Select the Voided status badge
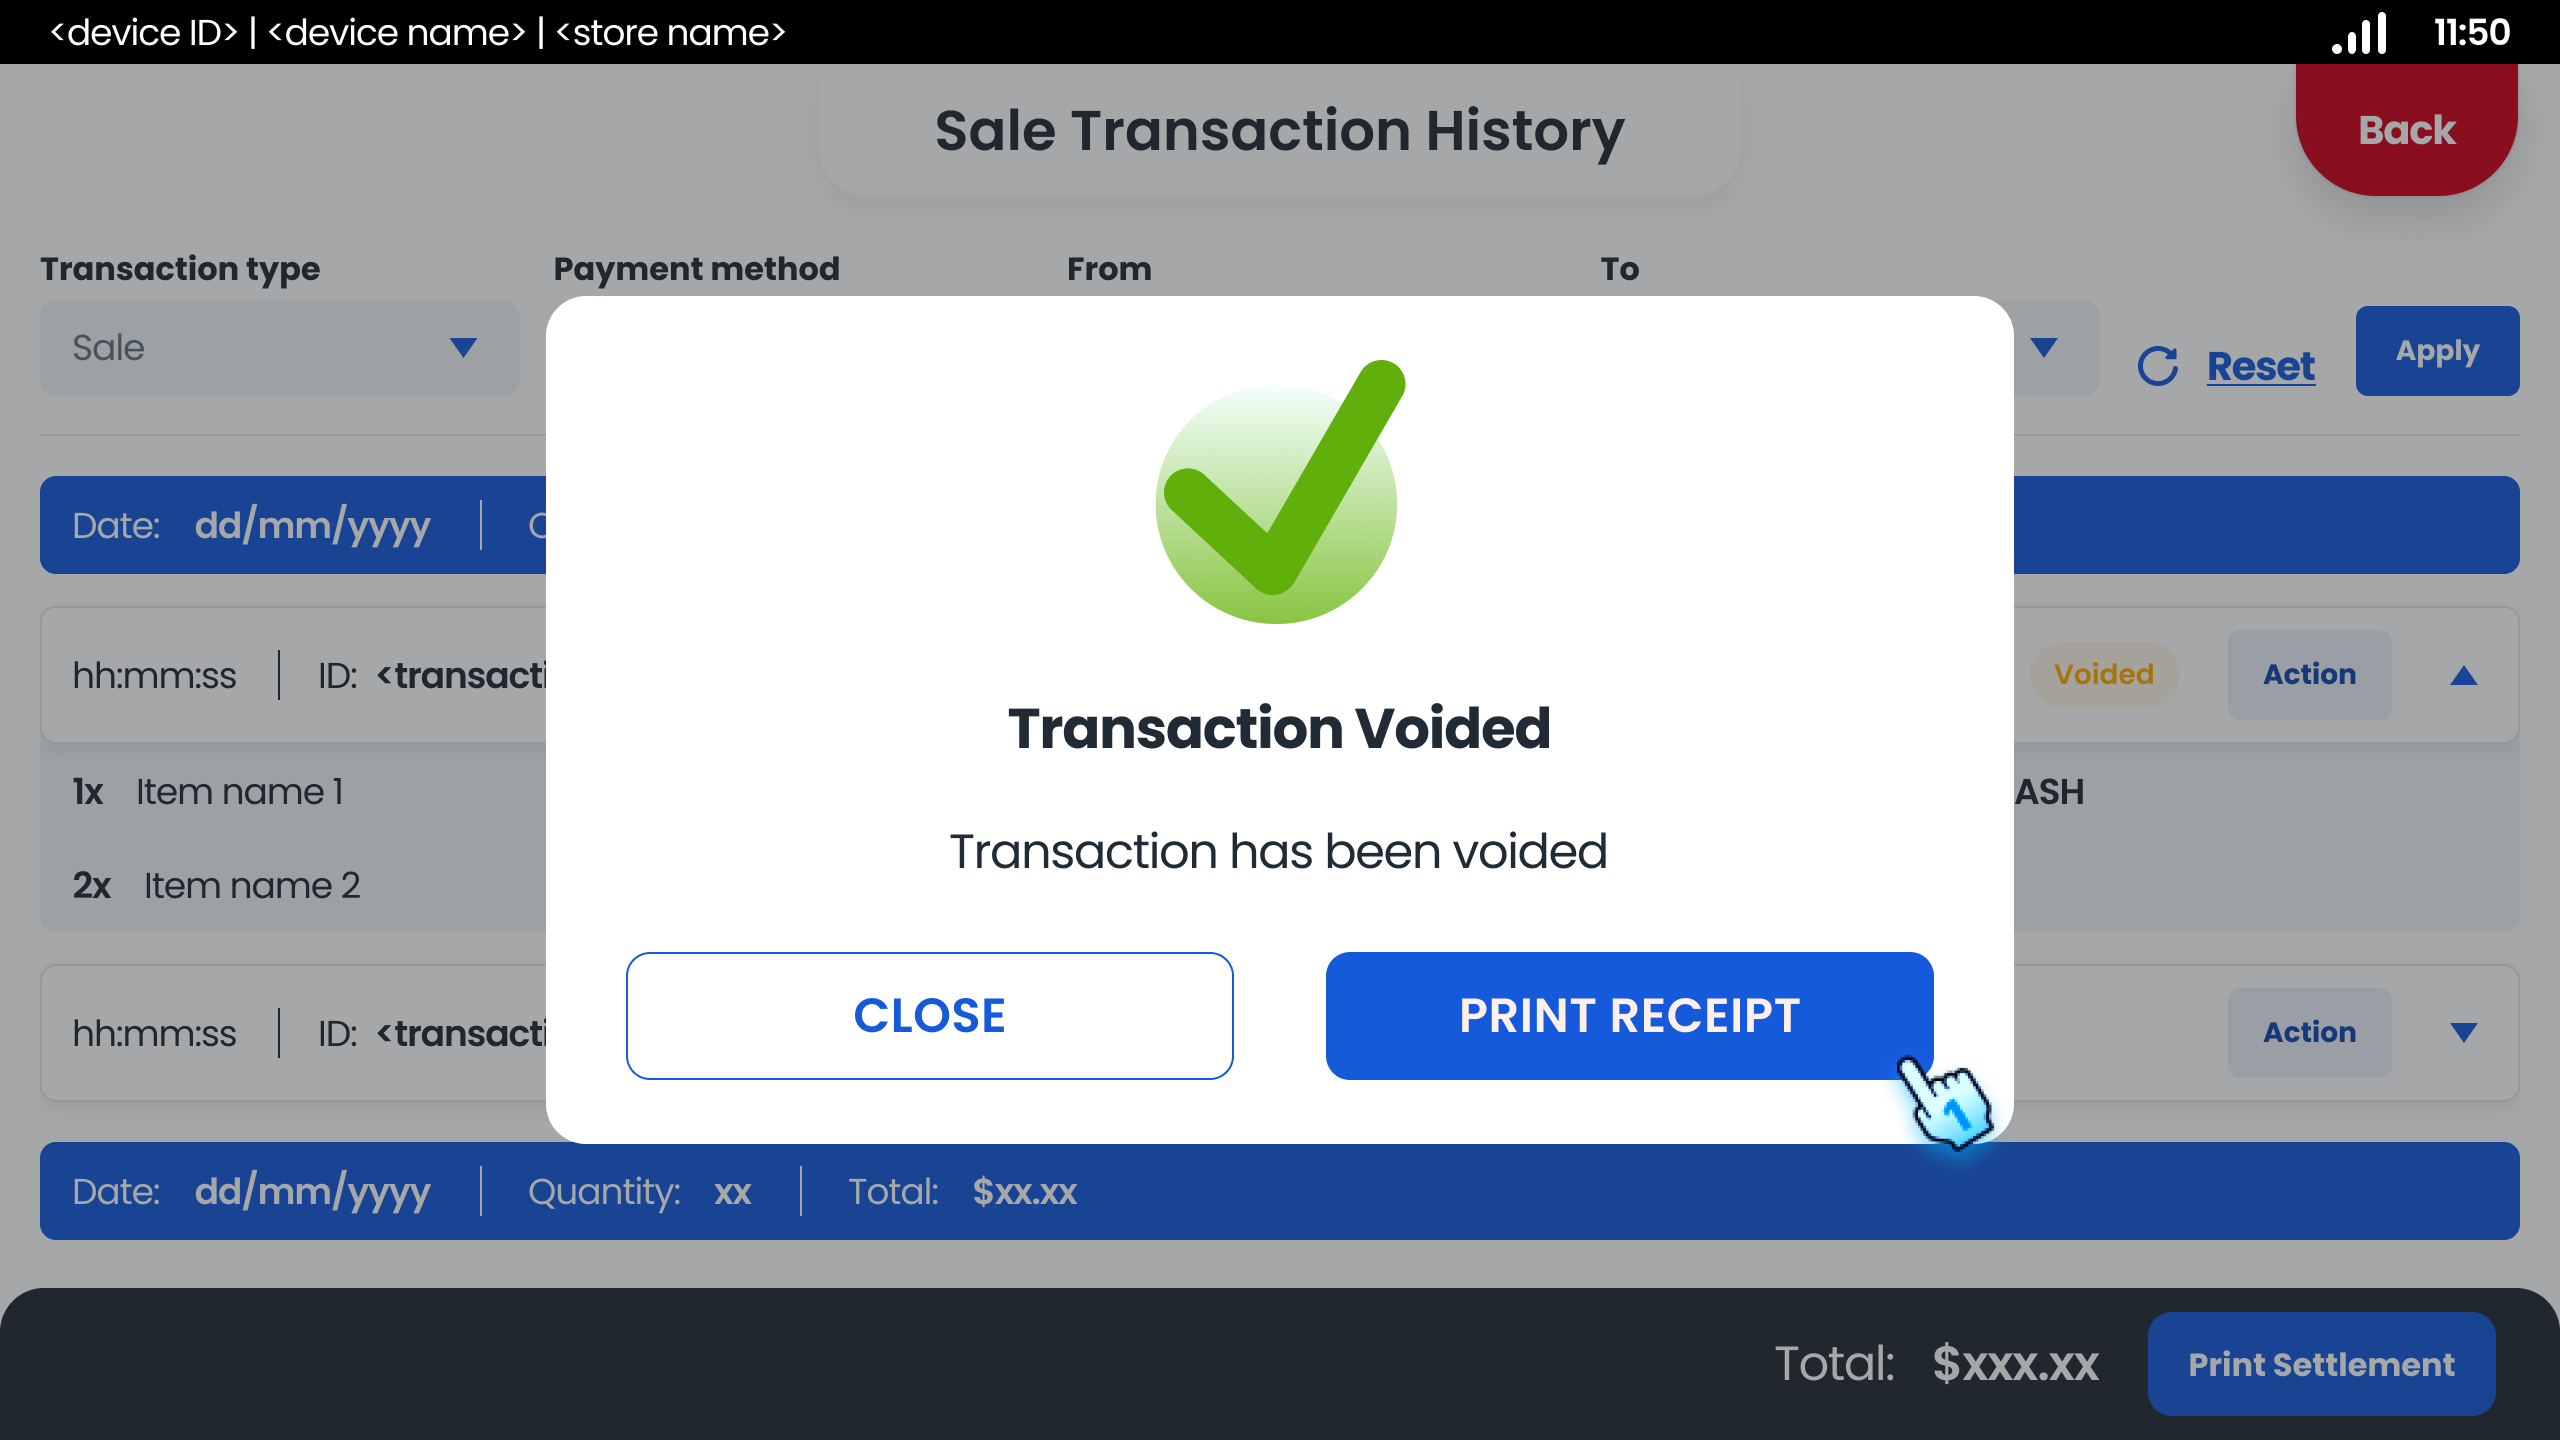 coord(2104,675)
